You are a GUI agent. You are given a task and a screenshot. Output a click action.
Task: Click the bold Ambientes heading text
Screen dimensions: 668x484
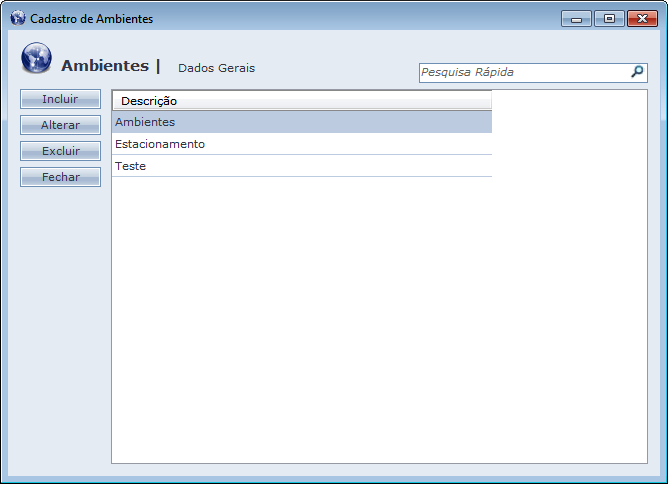coord(104,66)
